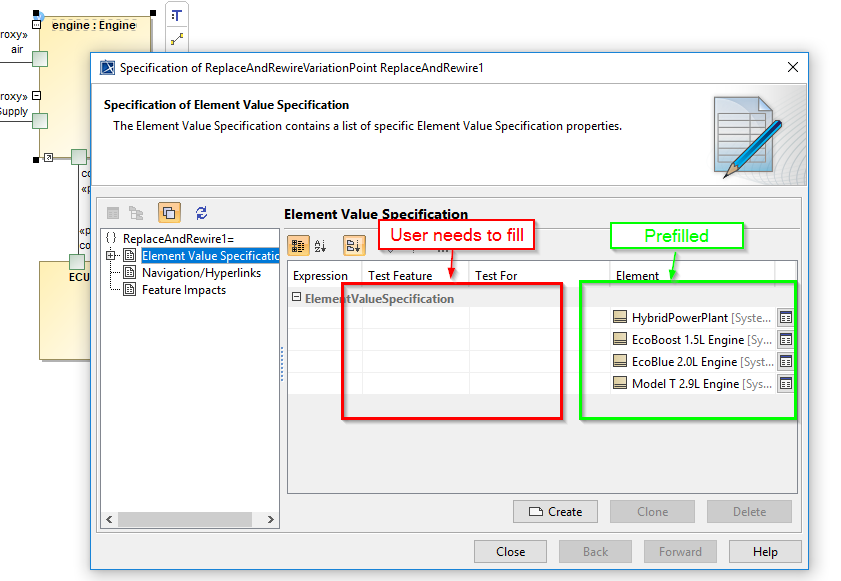This screenshot has height=581, width=841.
Task: Click the Delete button
Action: point(749,512)
